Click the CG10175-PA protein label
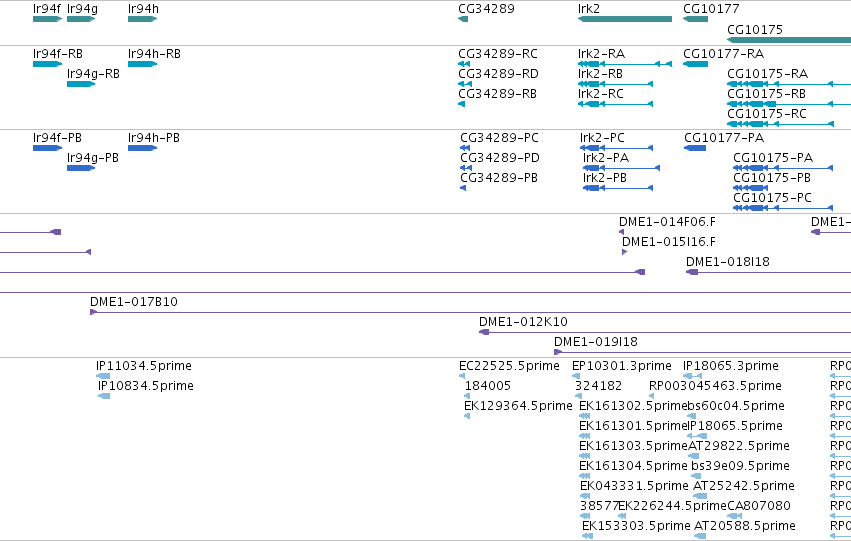Viewport: 851px width, 541px height. [x=773, y=158]
